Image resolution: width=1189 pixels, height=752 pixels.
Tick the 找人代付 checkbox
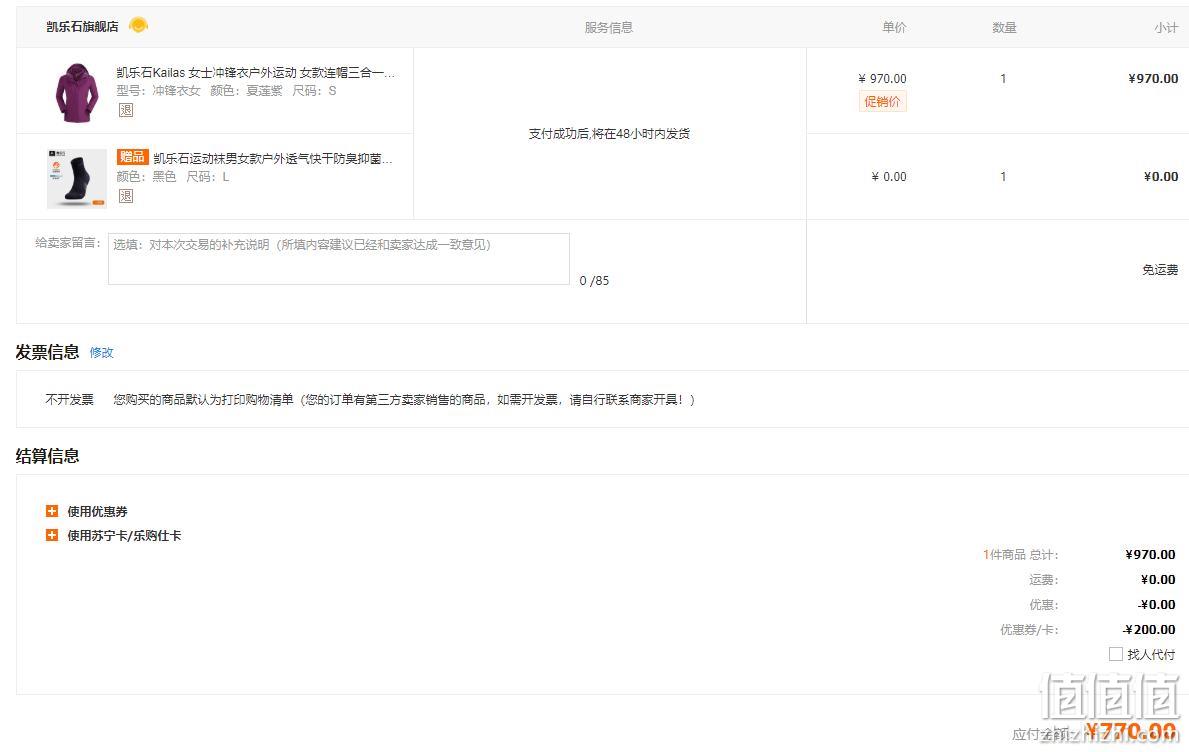tap(1115, 653)
